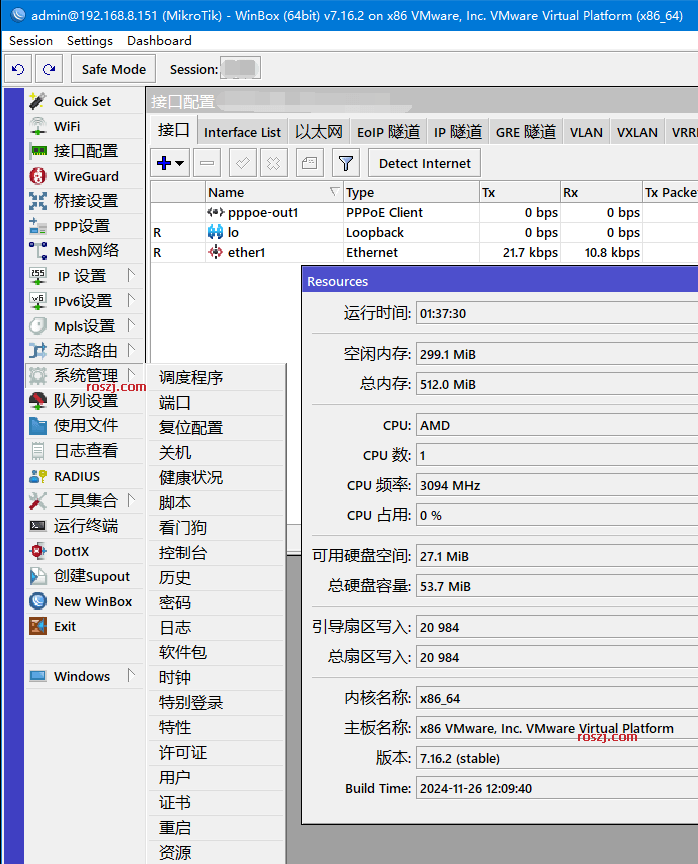
Task: Click the 接口配置 sidebar icon
Action: [37, 151]
